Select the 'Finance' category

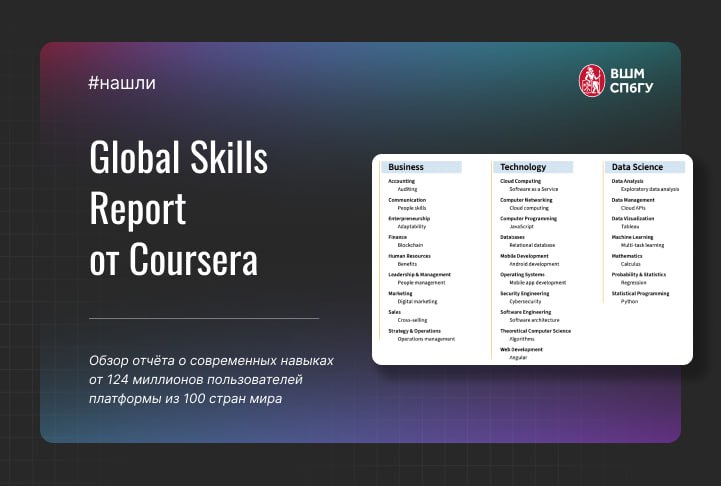coord(397,237)
